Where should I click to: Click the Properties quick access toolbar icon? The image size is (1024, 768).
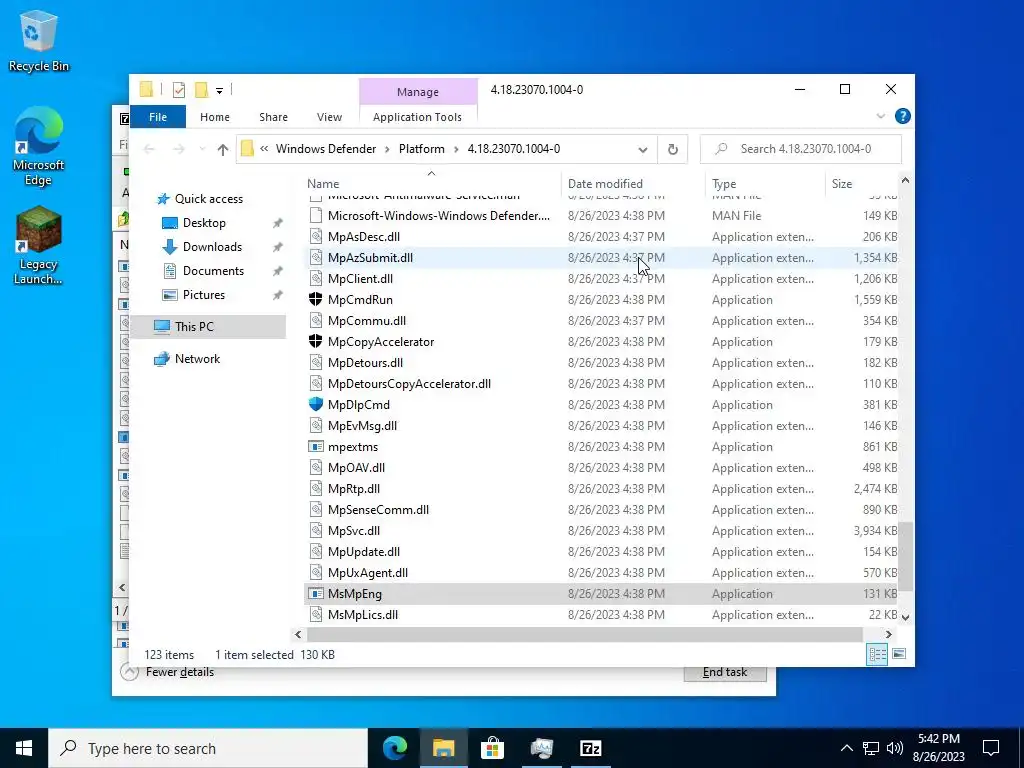click(179, 90)
